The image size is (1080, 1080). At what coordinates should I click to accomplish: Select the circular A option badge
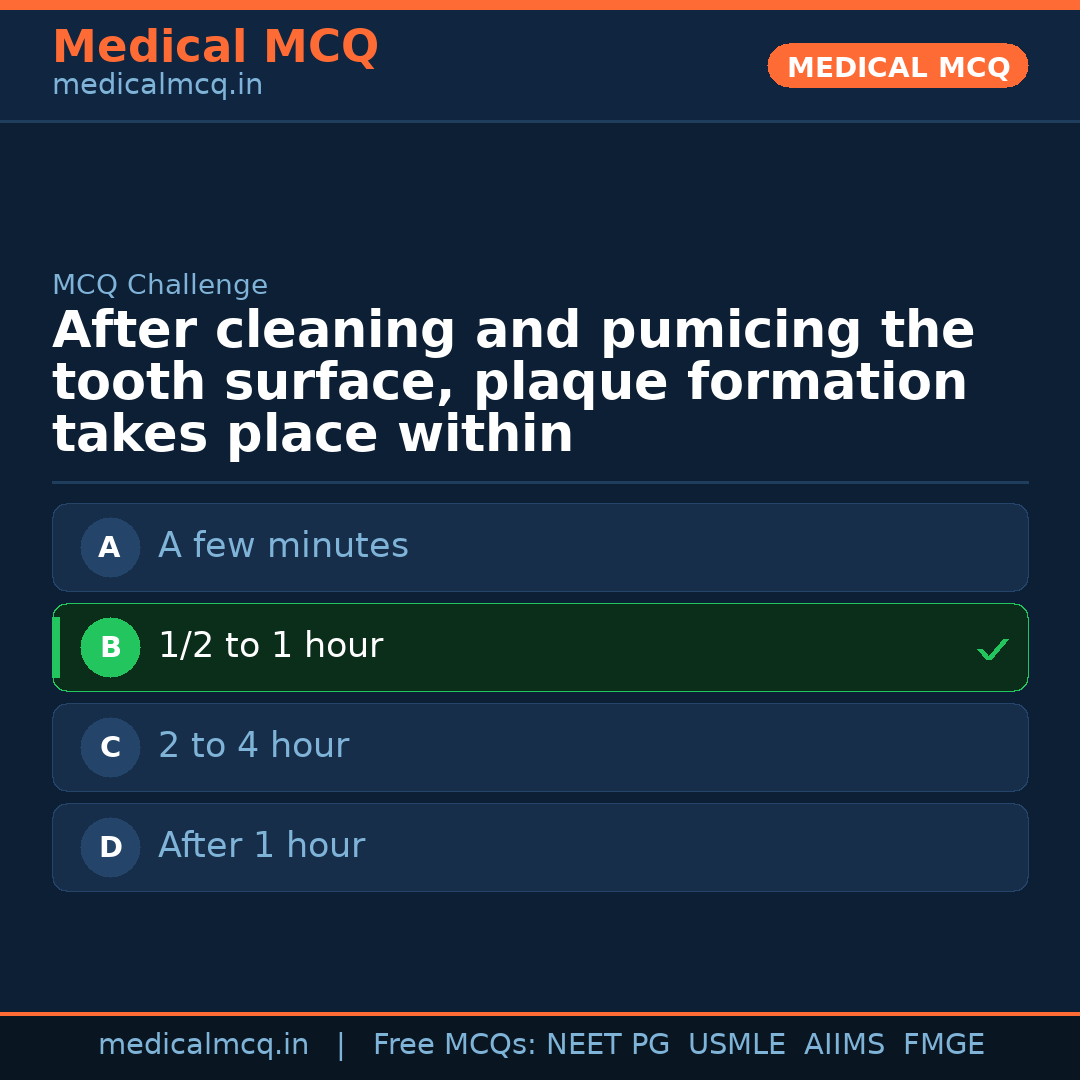tap(110, 547)
